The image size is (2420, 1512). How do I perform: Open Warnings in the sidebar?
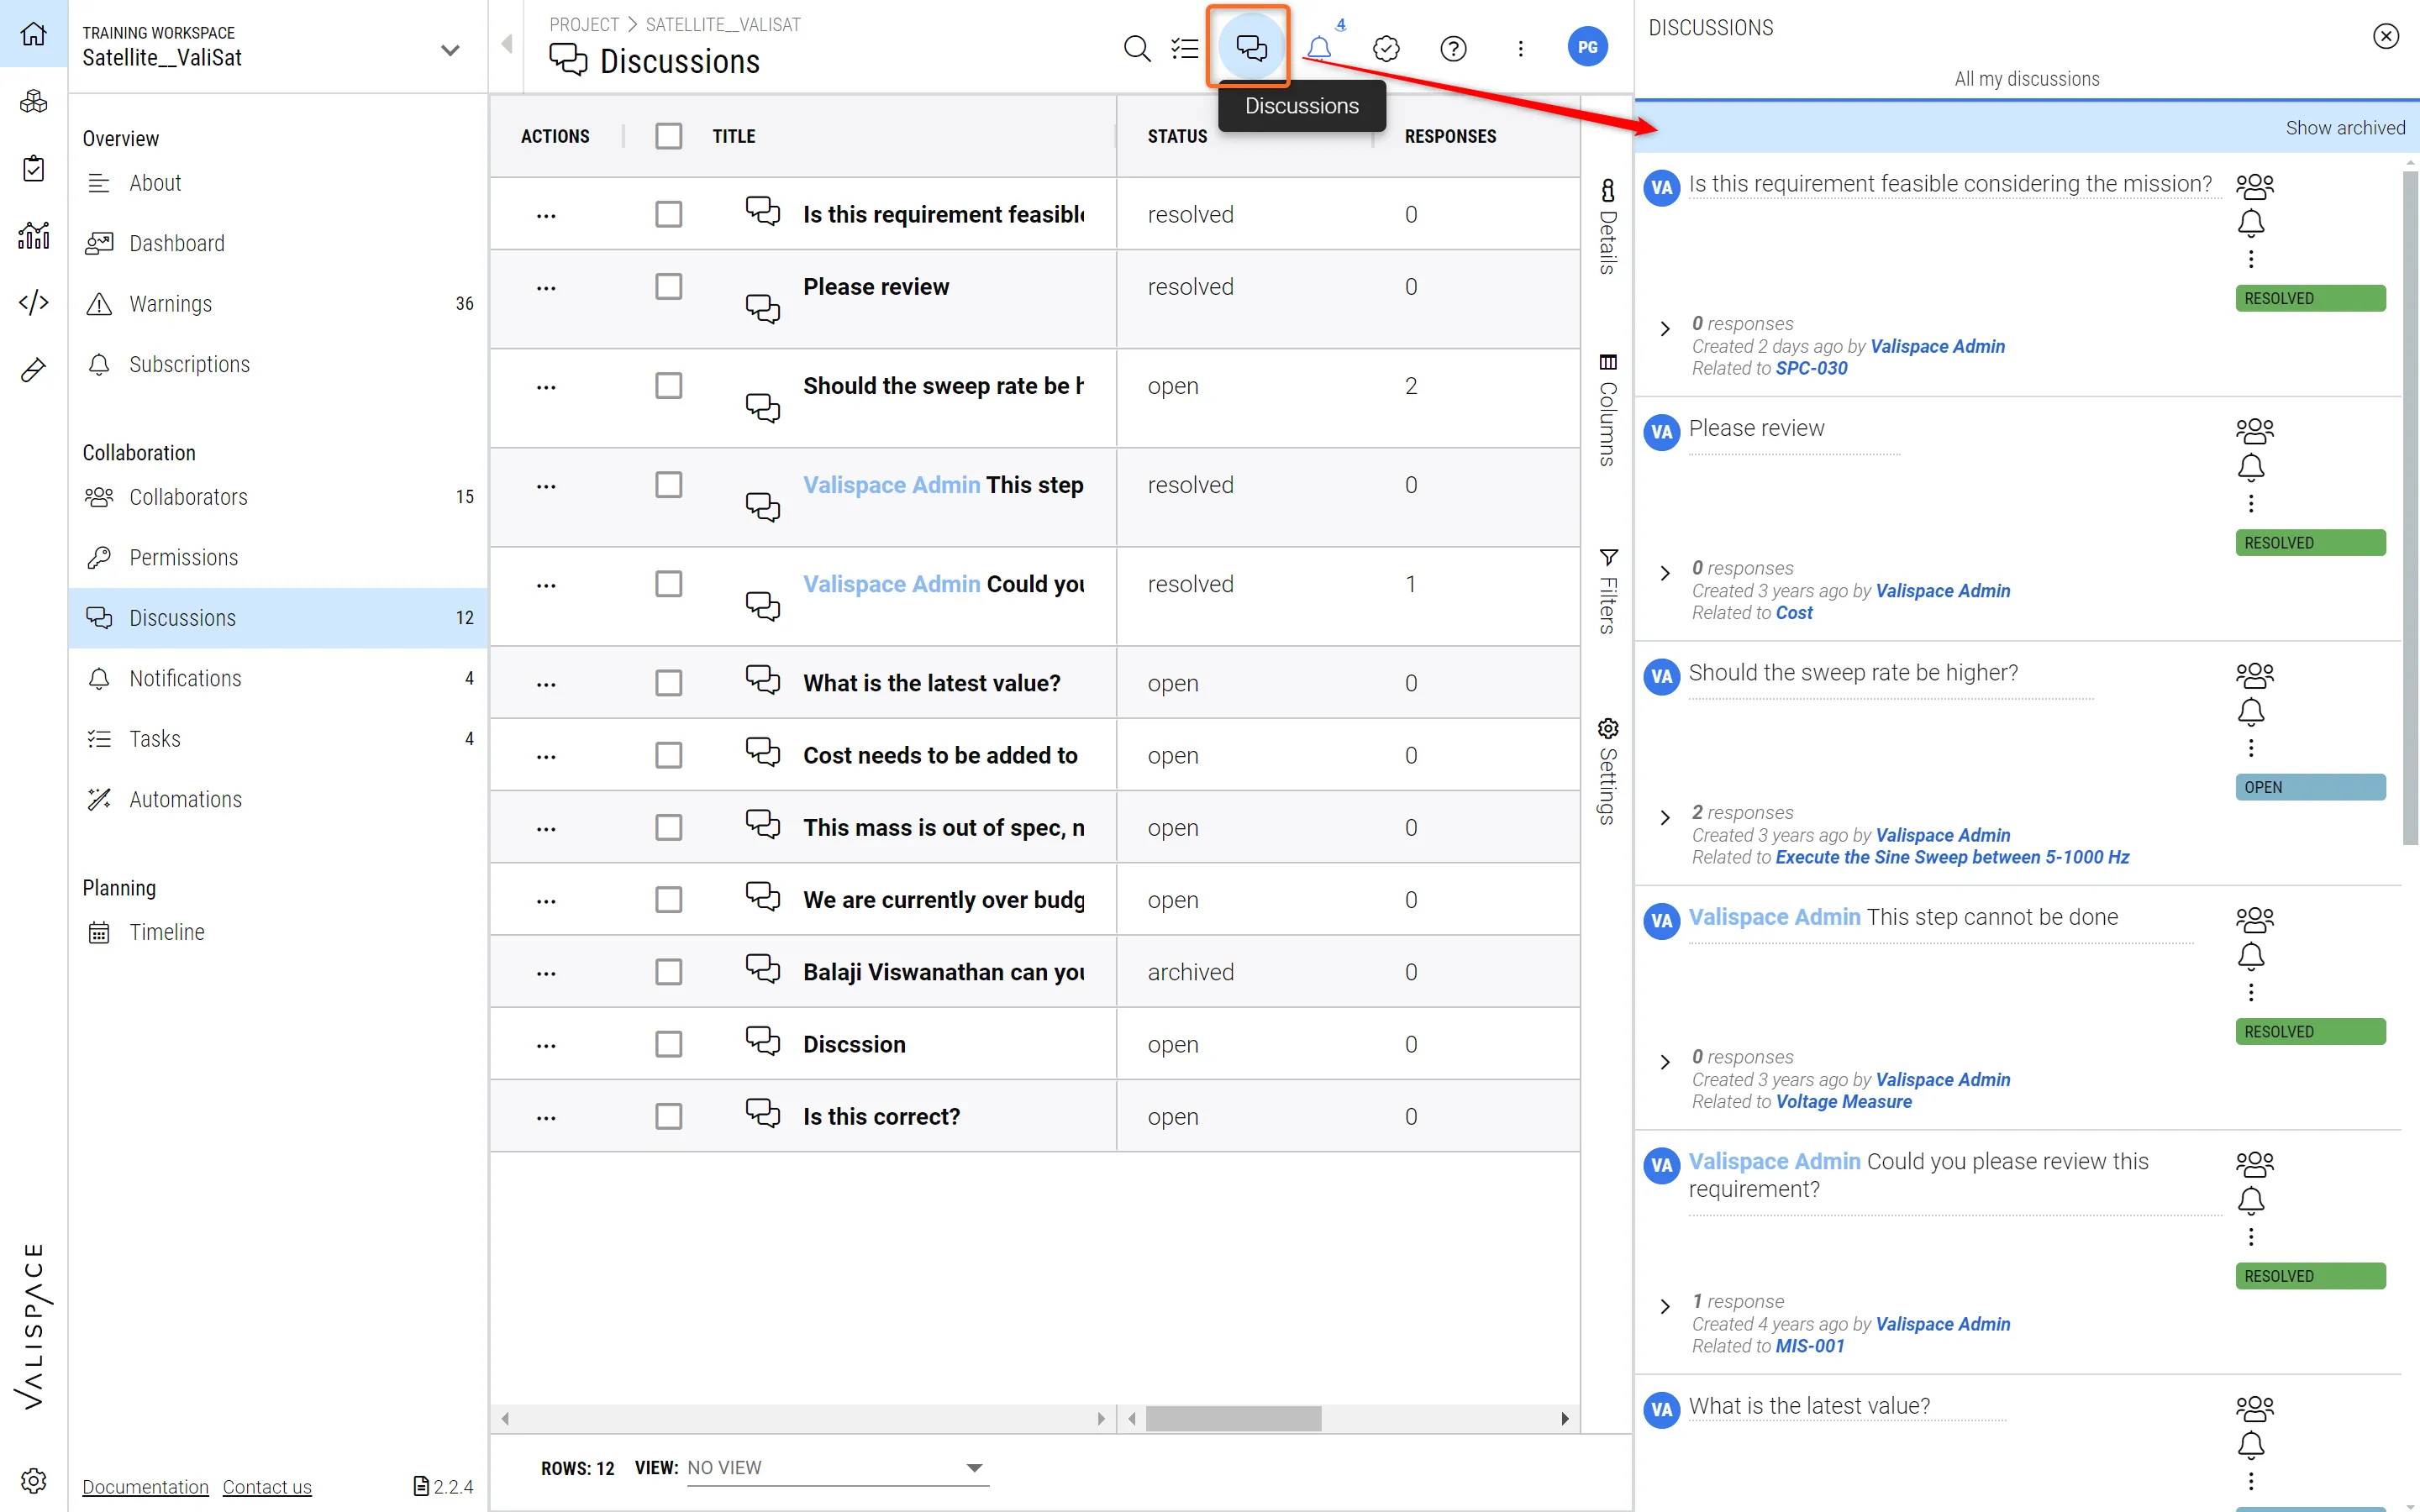[277, 304]
